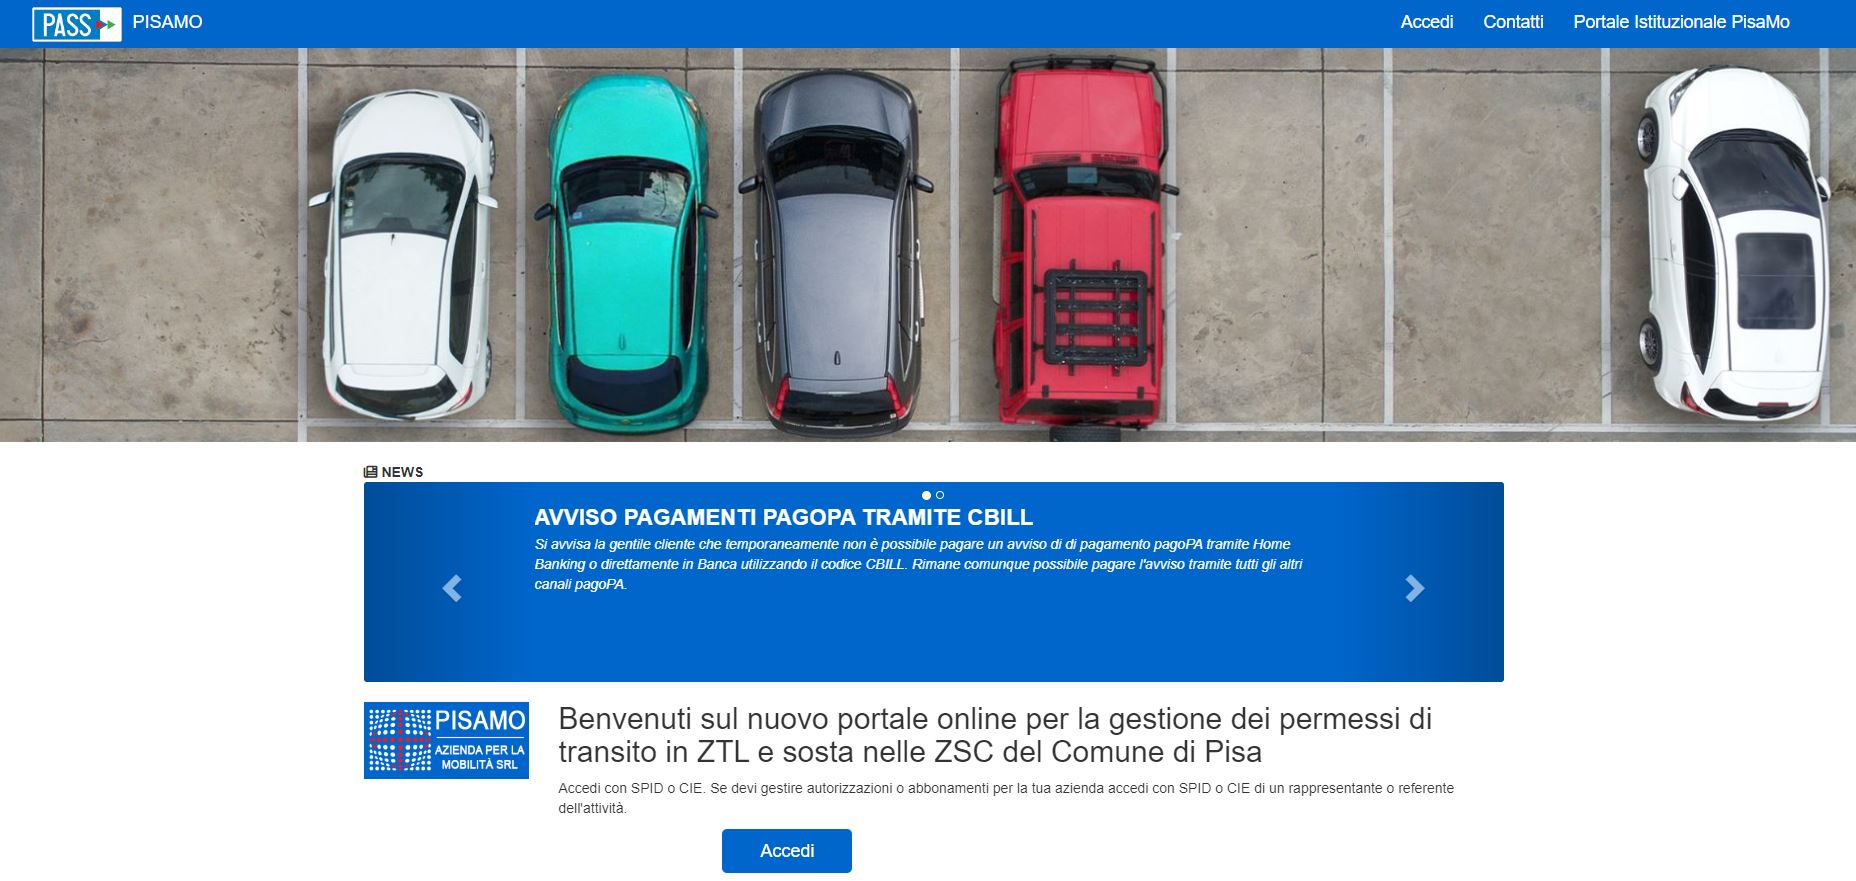
Task: Click the newspaper icon beside NEWS
Action: pos(370,472)
